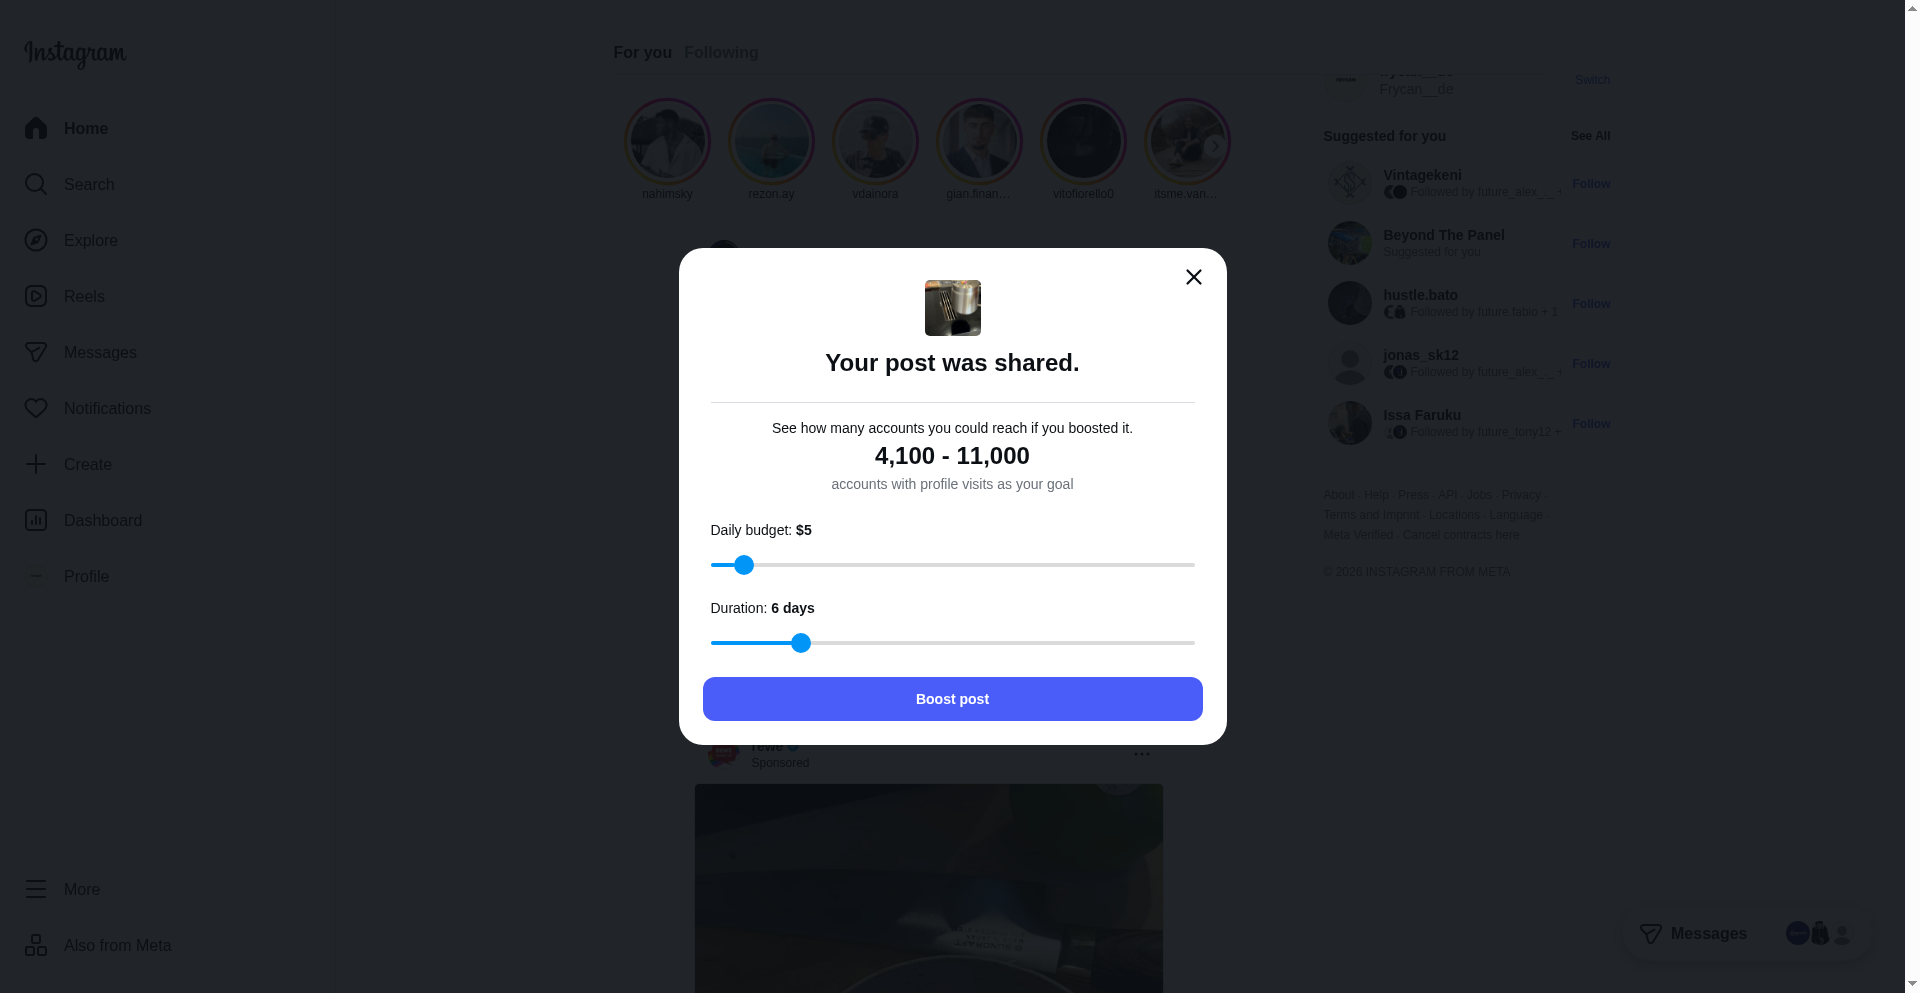This screenshot has width=1920, height=993.
Task: Click the Create plus icon
Action: coord(36,465)
